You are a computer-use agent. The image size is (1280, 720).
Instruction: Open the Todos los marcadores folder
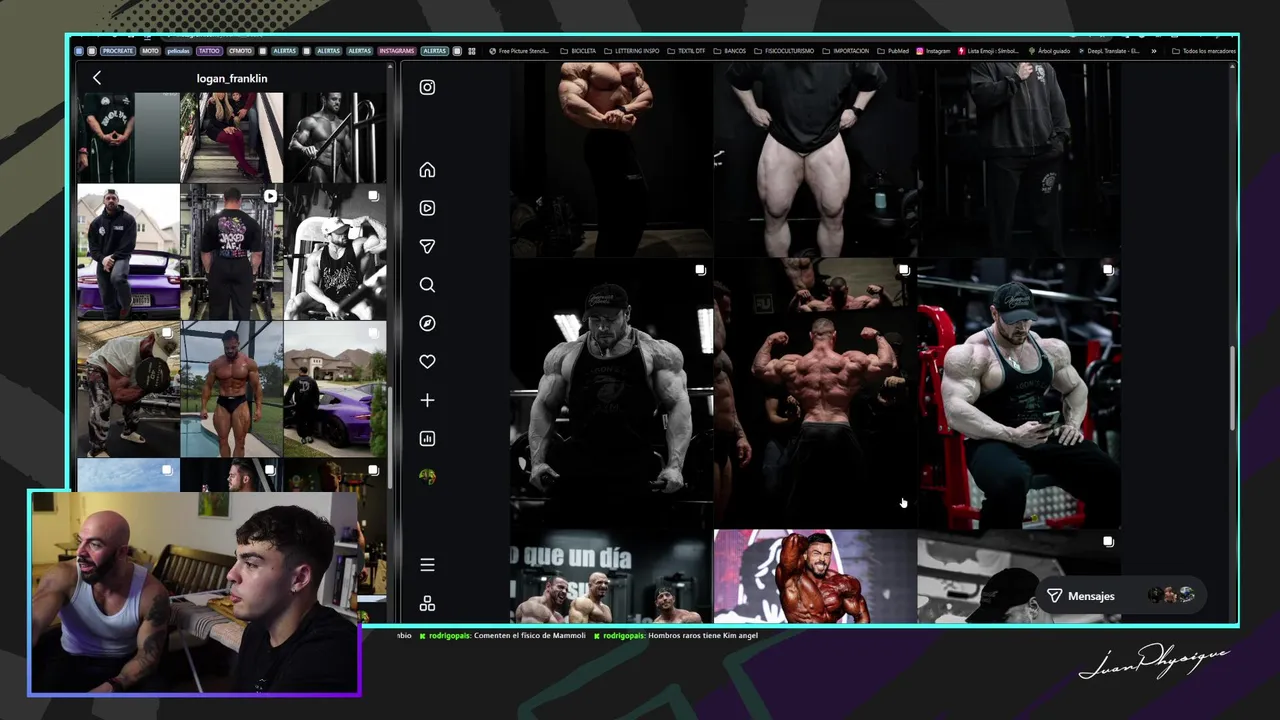coord(1204,51)
